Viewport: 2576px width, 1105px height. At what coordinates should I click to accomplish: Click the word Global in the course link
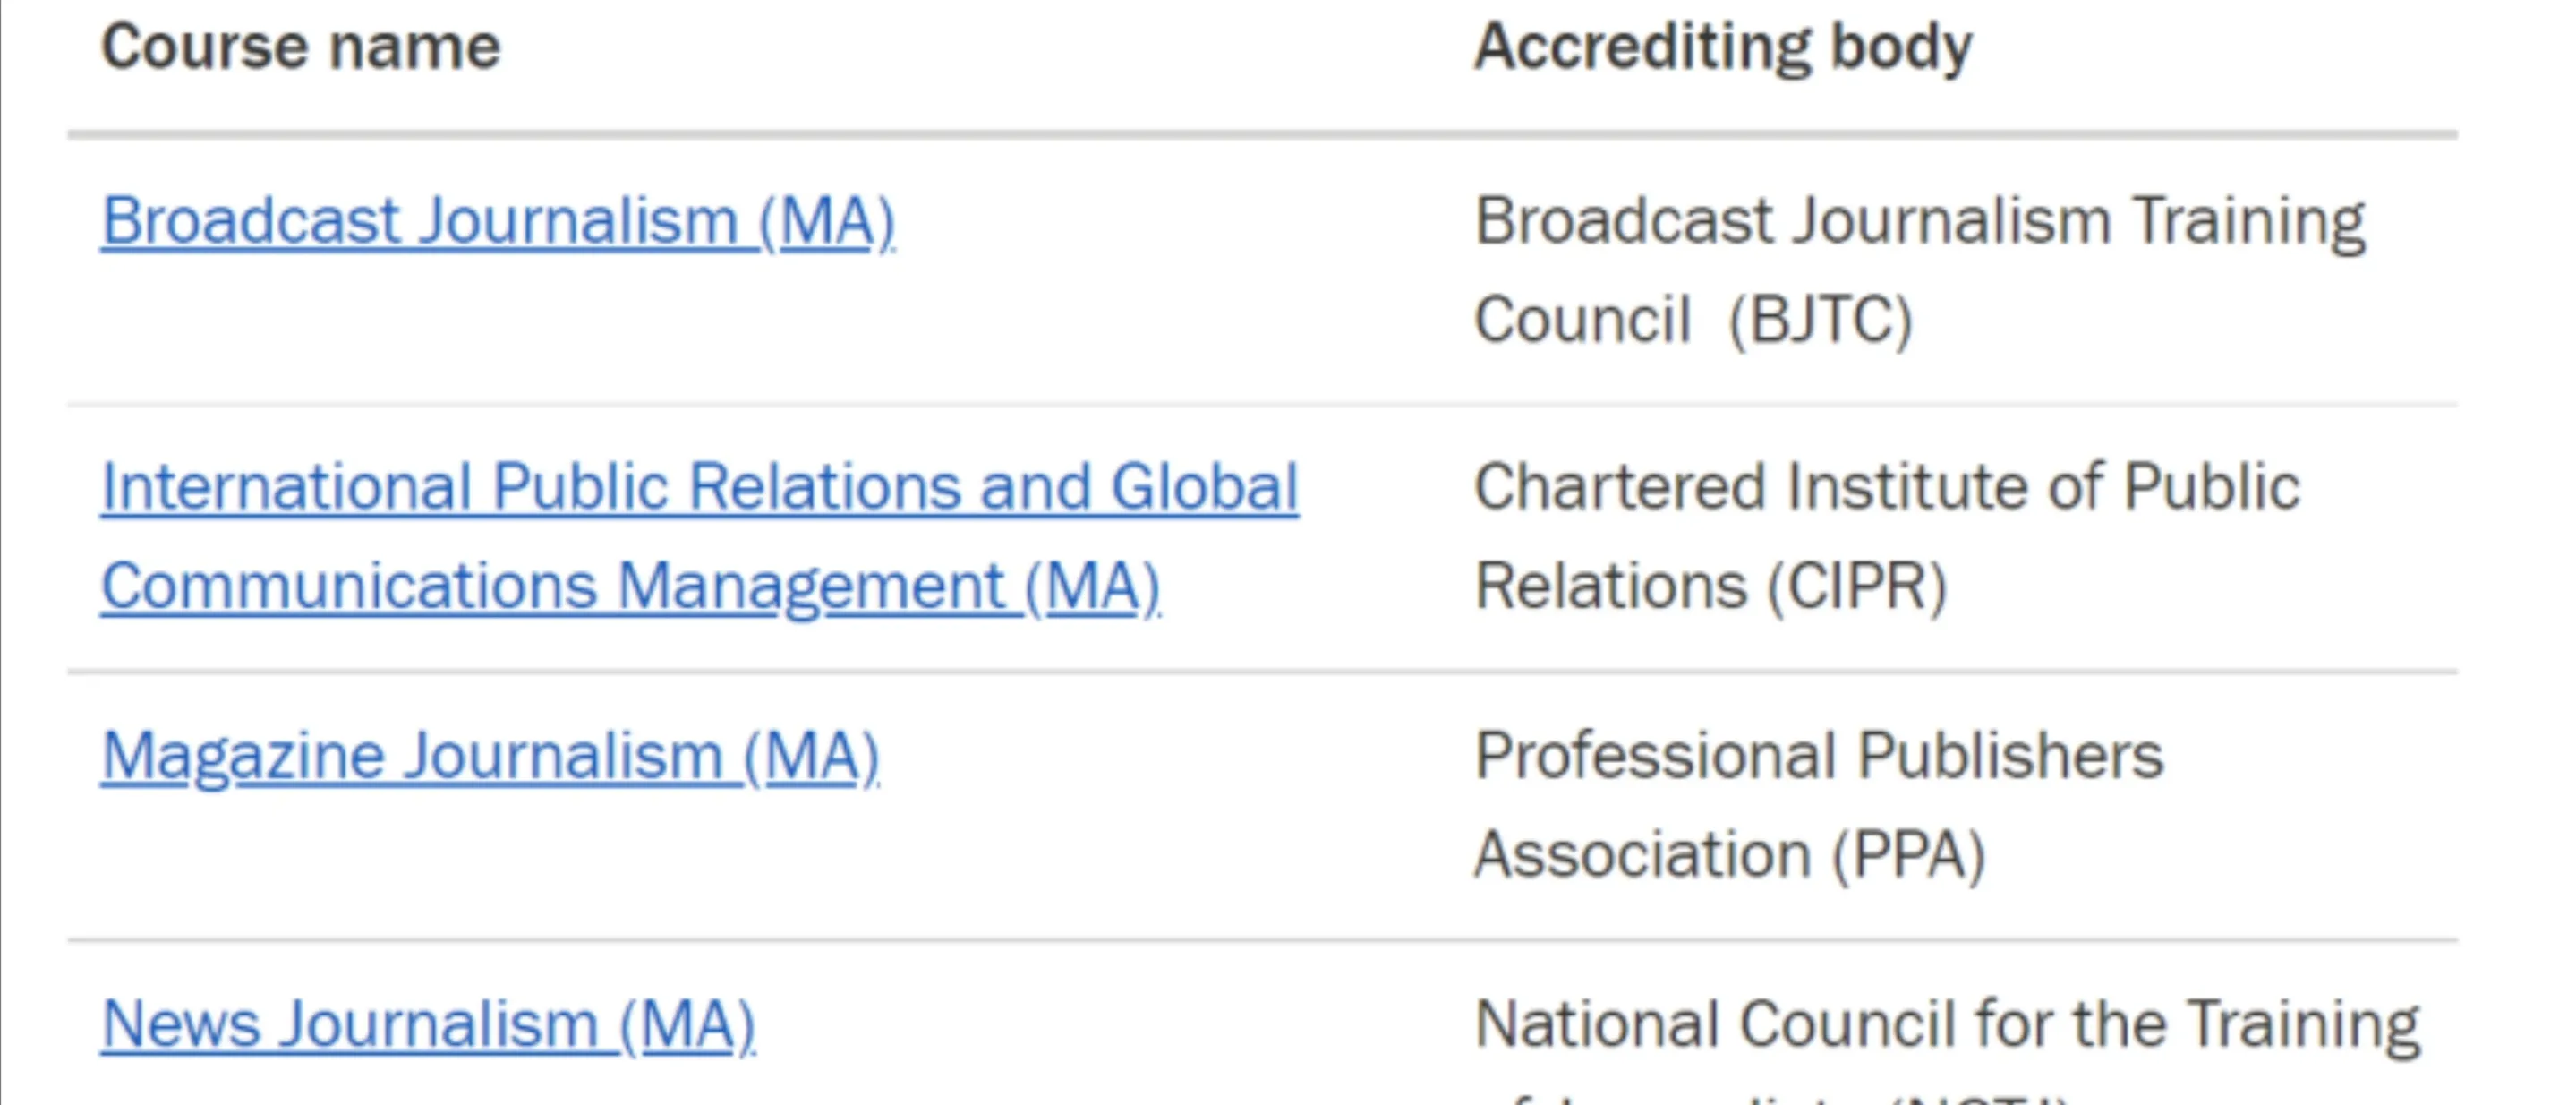(x=1205, y=488)
